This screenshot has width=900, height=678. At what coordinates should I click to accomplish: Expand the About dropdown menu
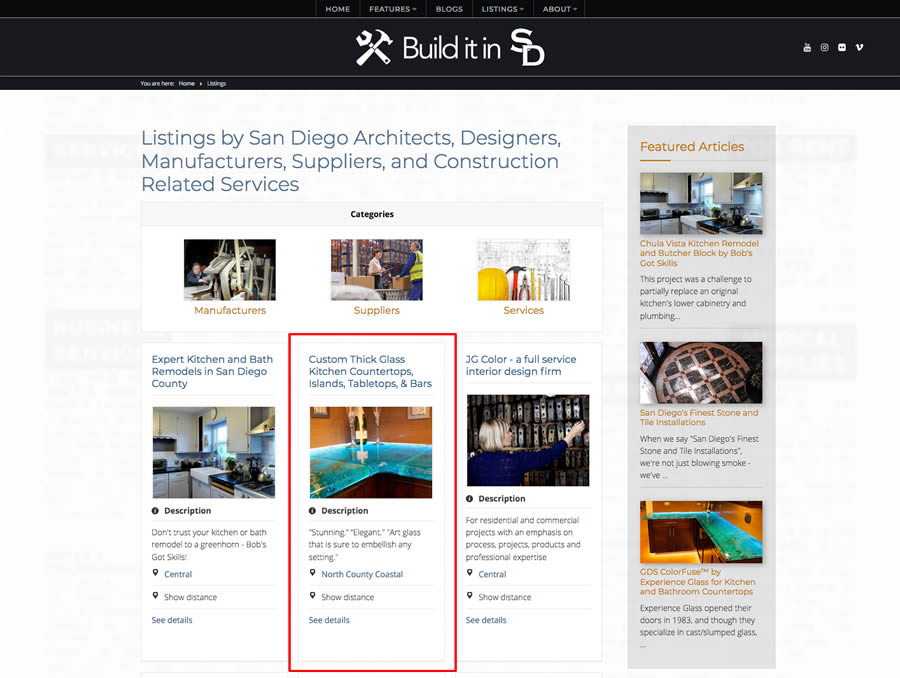click(560, 9)
